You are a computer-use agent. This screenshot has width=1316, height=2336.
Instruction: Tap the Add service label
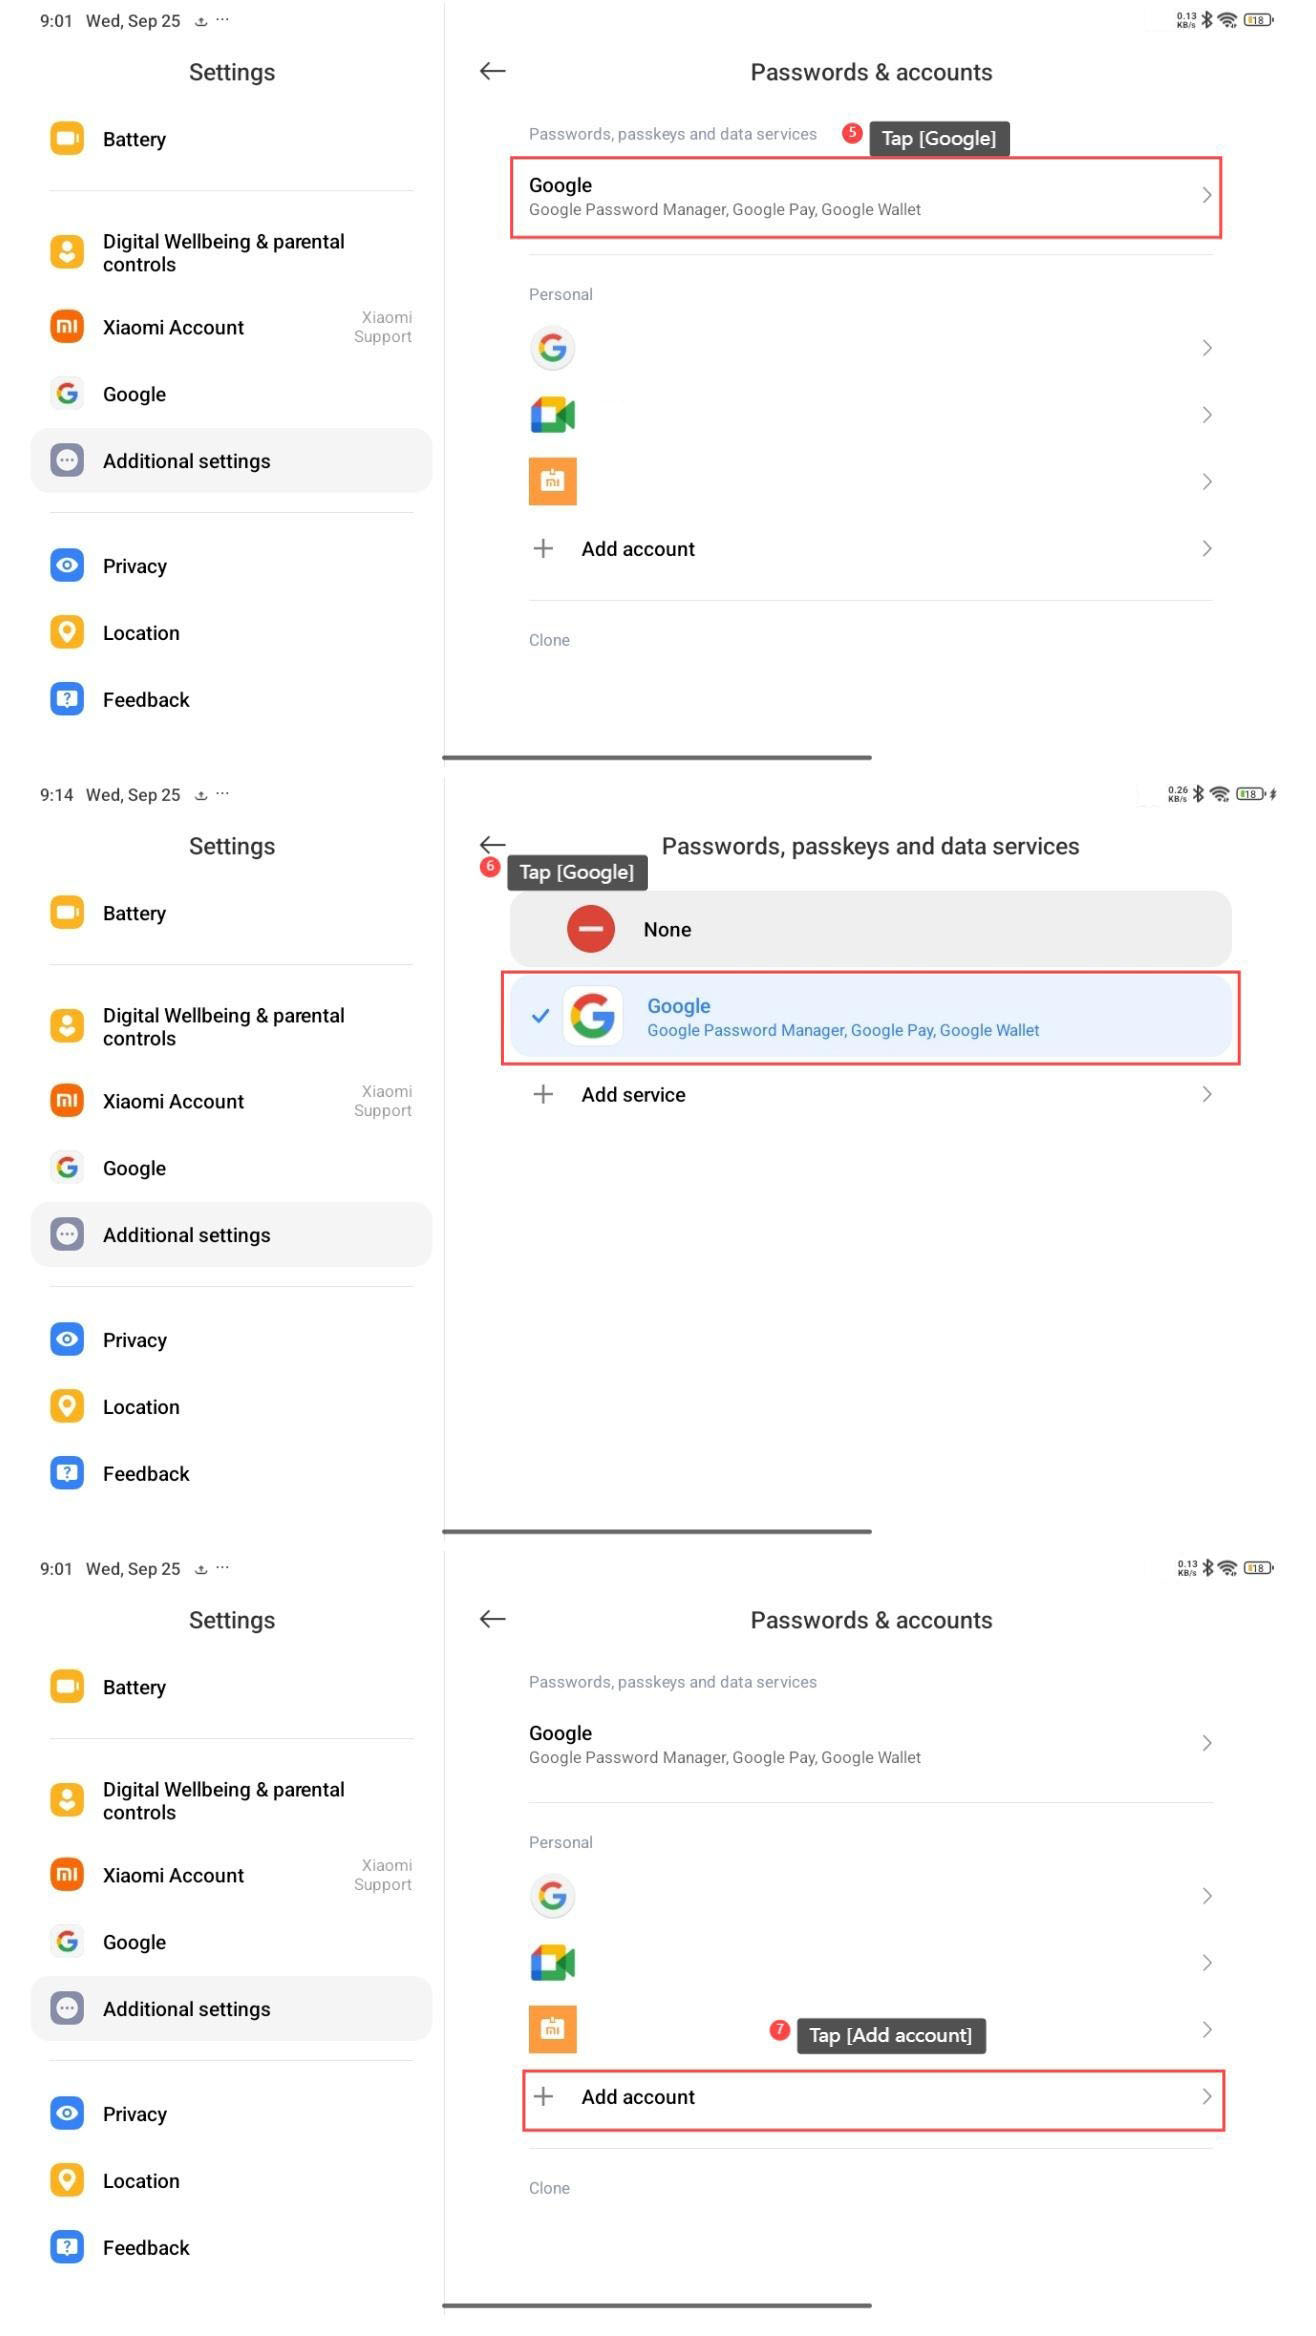point(633,1094)
